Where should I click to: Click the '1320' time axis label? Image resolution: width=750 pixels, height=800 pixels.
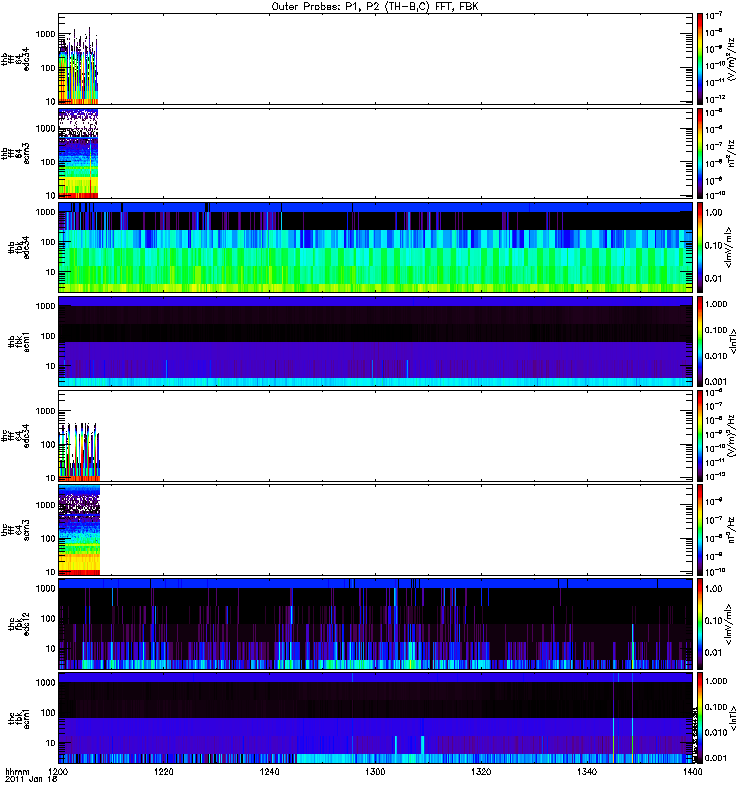[x=481, y=771]
